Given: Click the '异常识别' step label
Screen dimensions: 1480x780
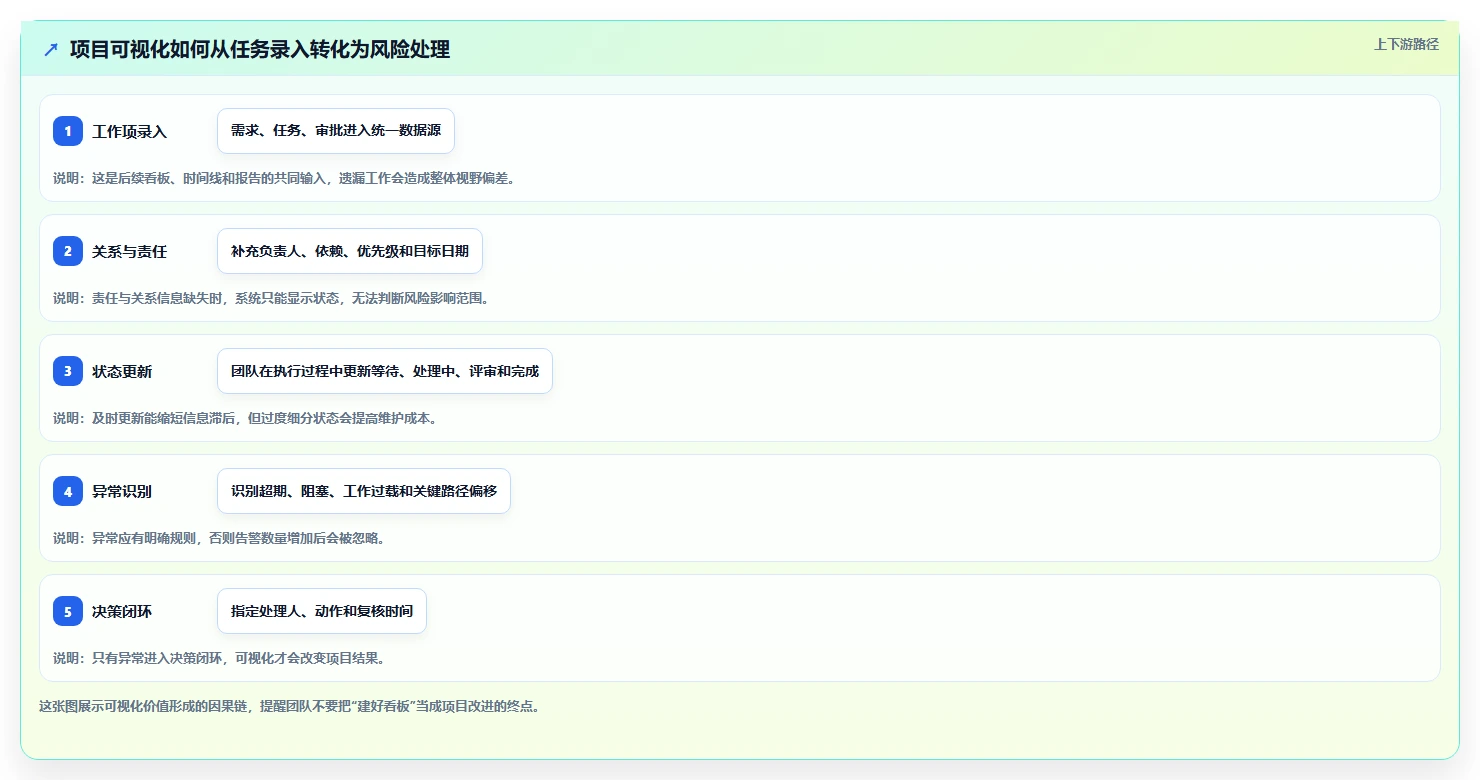Looking at the screenshot, I should point(122,492).
